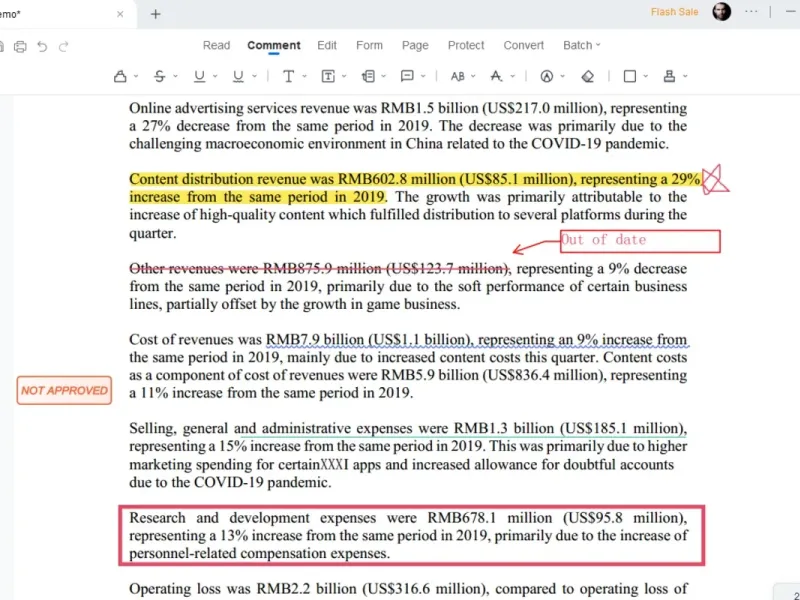Select the rectangle Shapes tool

click(630, 77)
